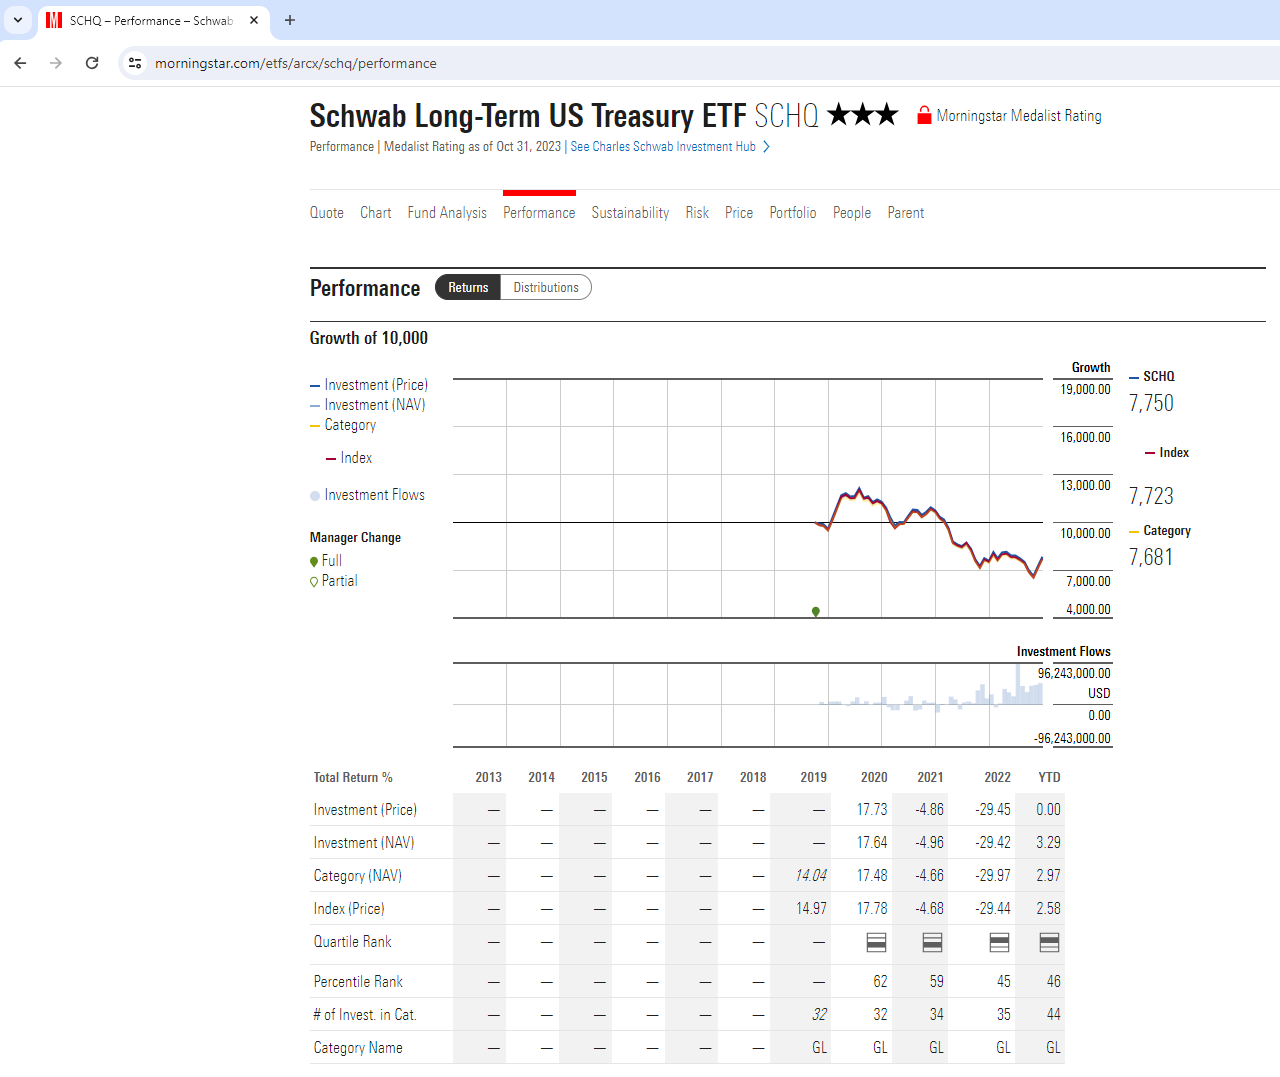Image resolution: width=1280 pixels, height=1077 pixels.
Task: Click the growth line chart peak
Action: pyautogui.click(x=859, y=489)
